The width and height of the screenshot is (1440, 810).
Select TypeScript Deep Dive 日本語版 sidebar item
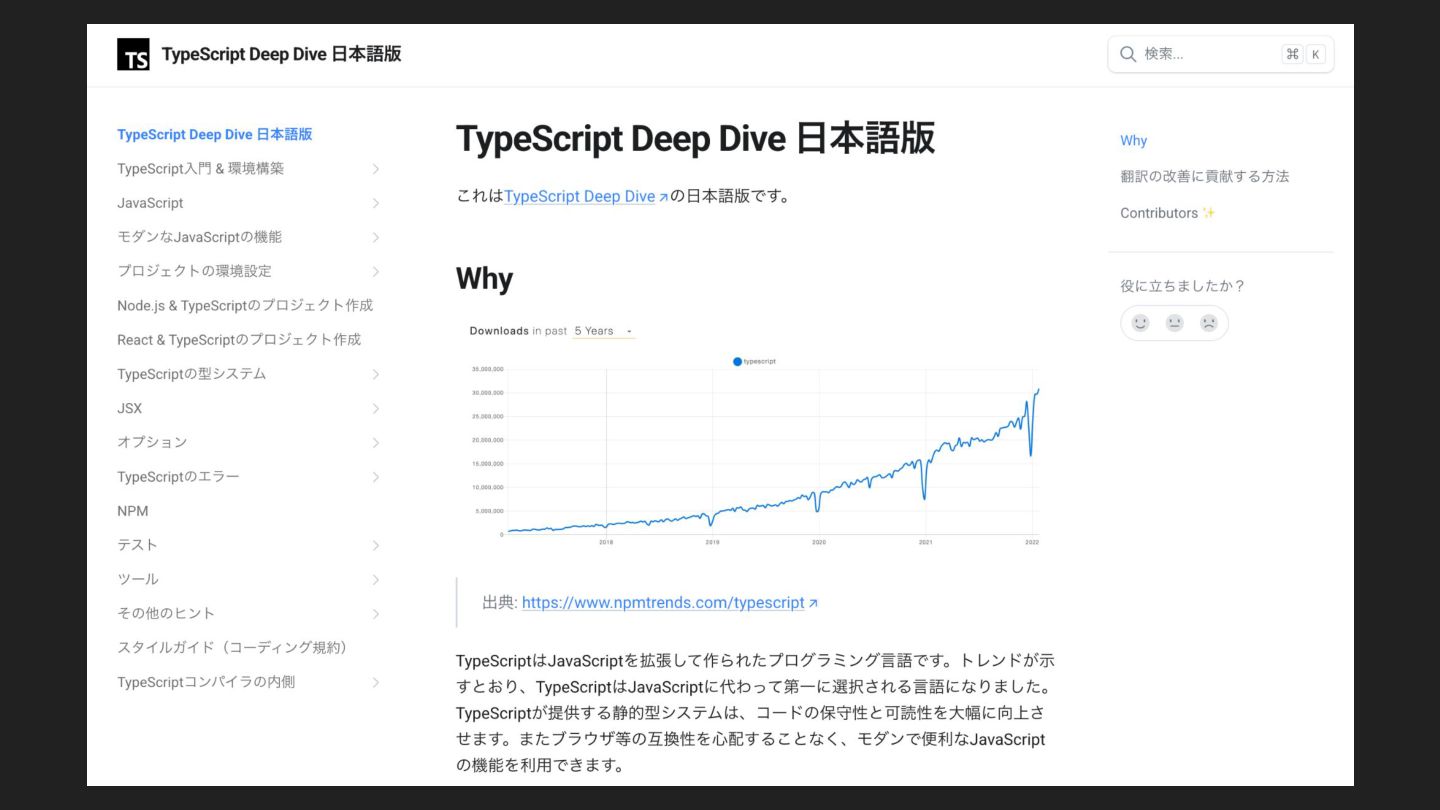pyautogui.click(x=215, y=134)
